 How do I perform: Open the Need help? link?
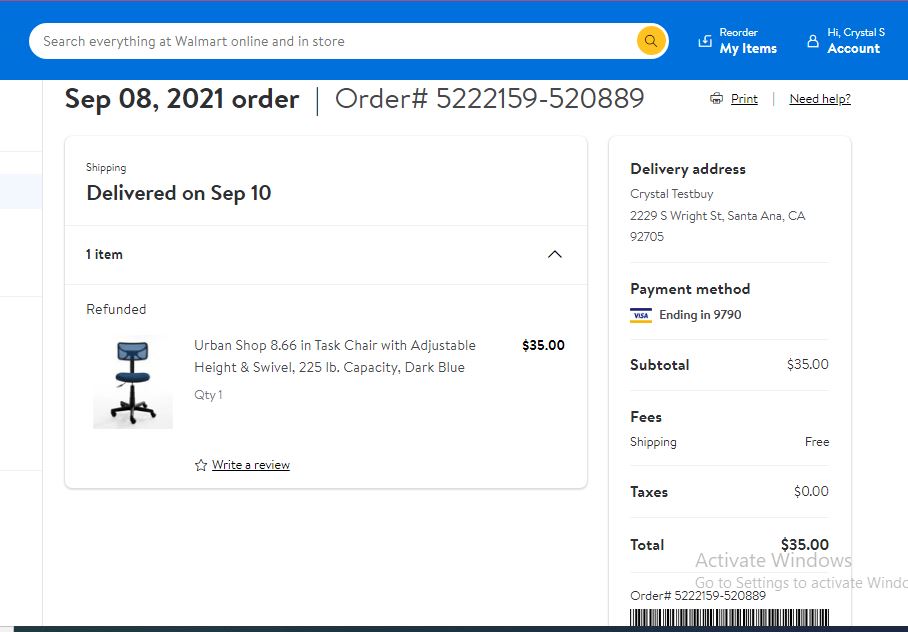tap(820, 98)
